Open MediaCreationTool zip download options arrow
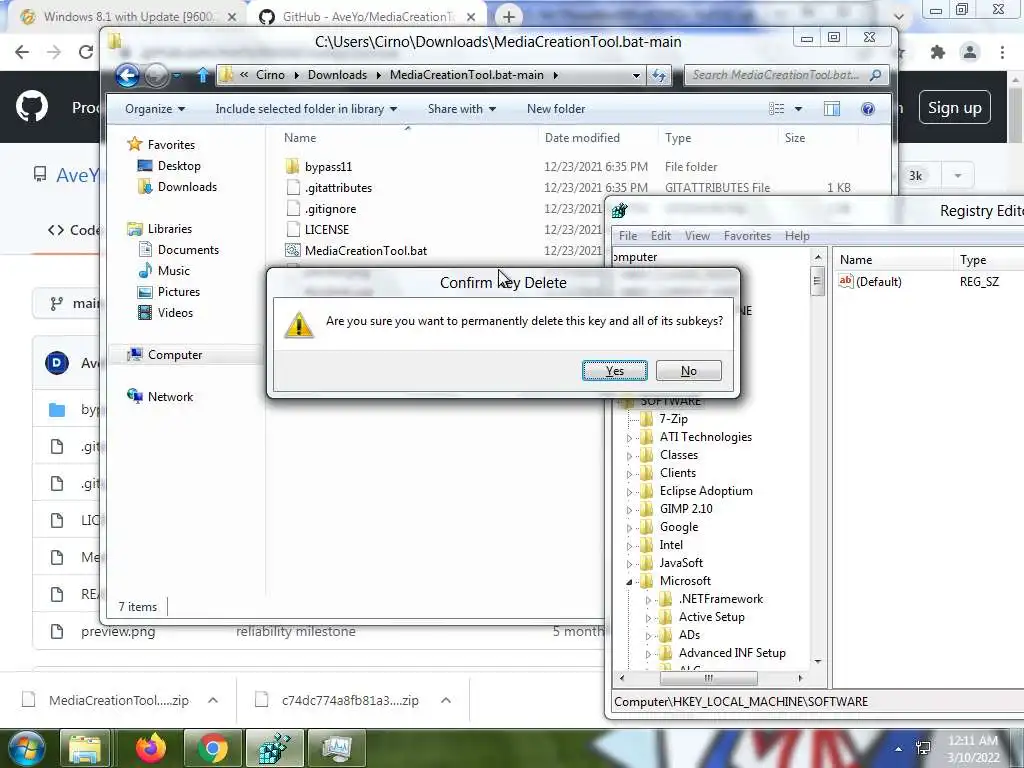 213,700
